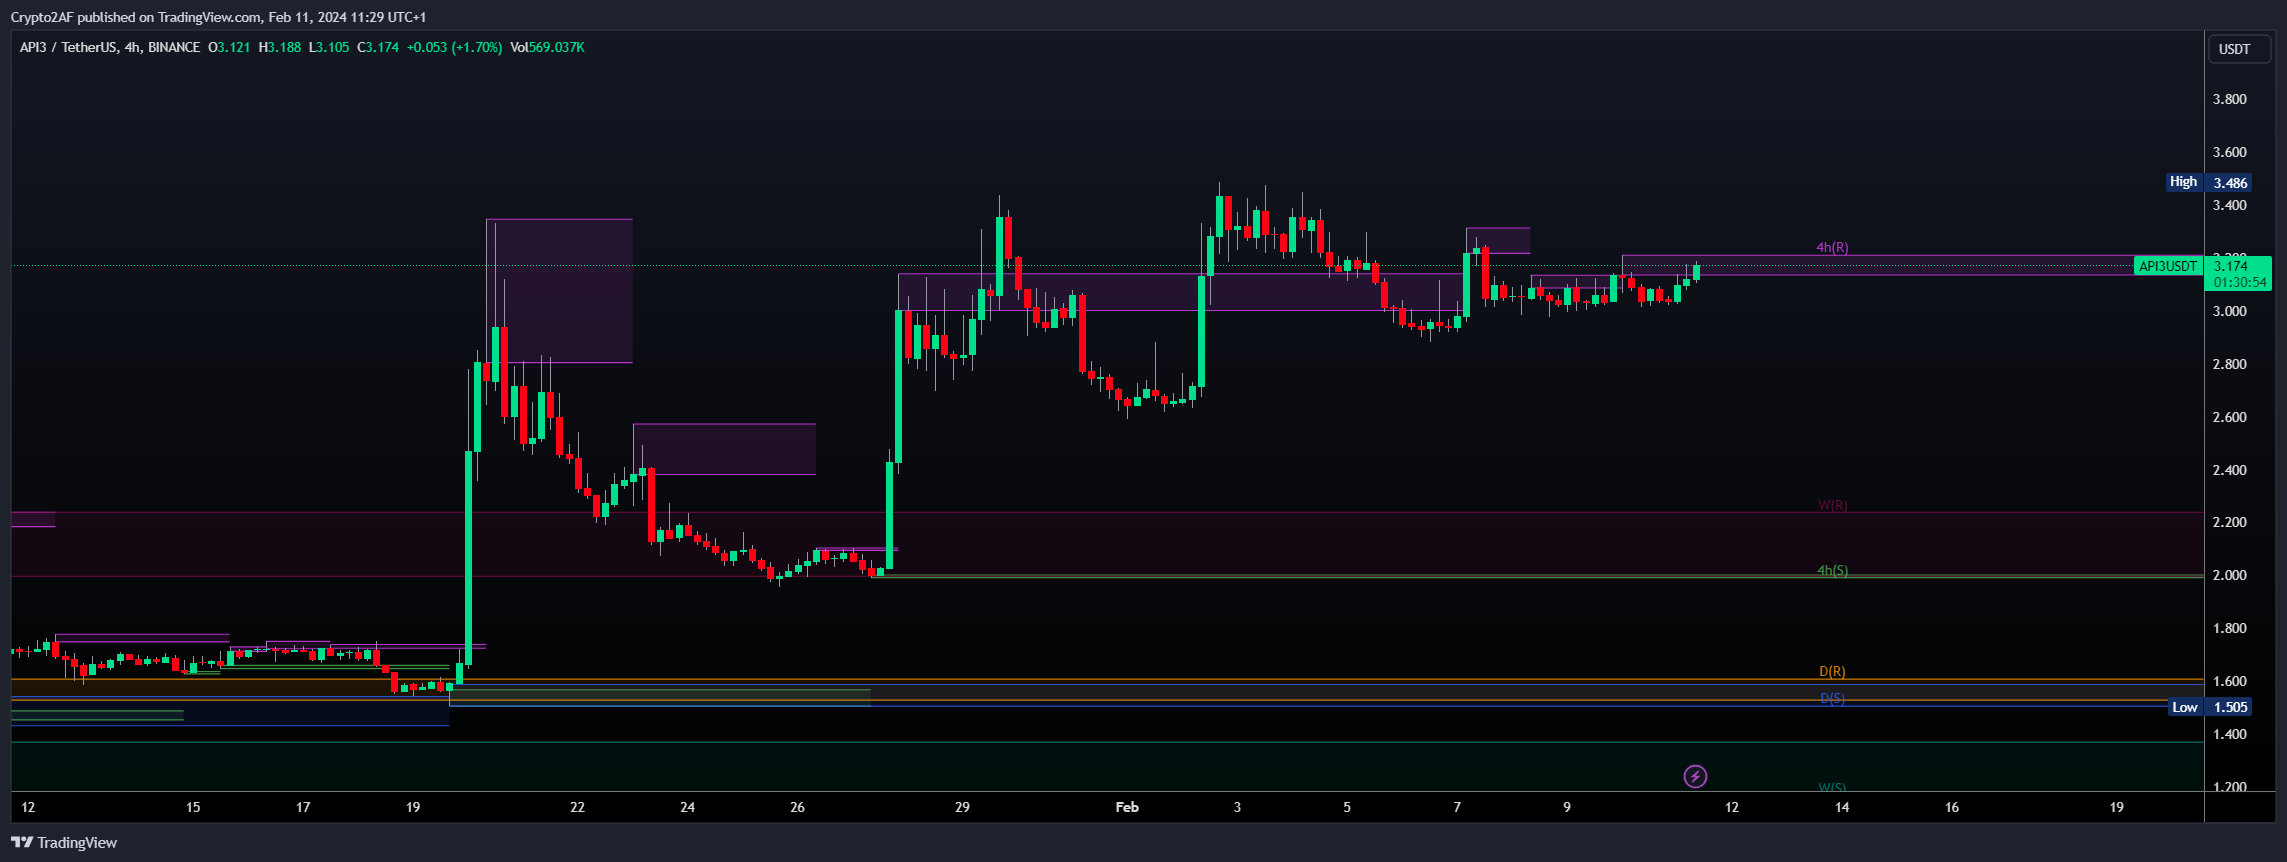2287x862 pixels.
Task: Click the 12 date right of 9 on time axis
Action: (x=1731, y=807)
